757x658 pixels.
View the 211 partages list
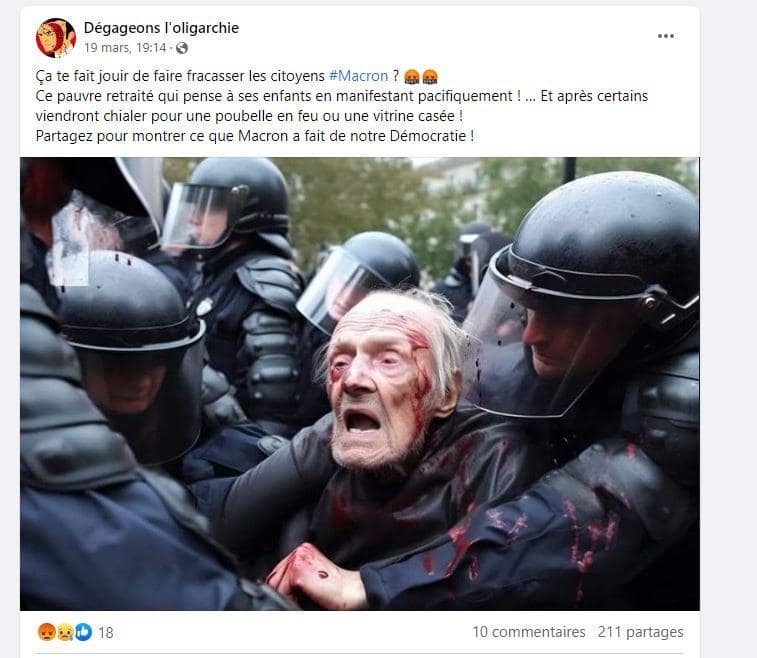pos(641,632)
